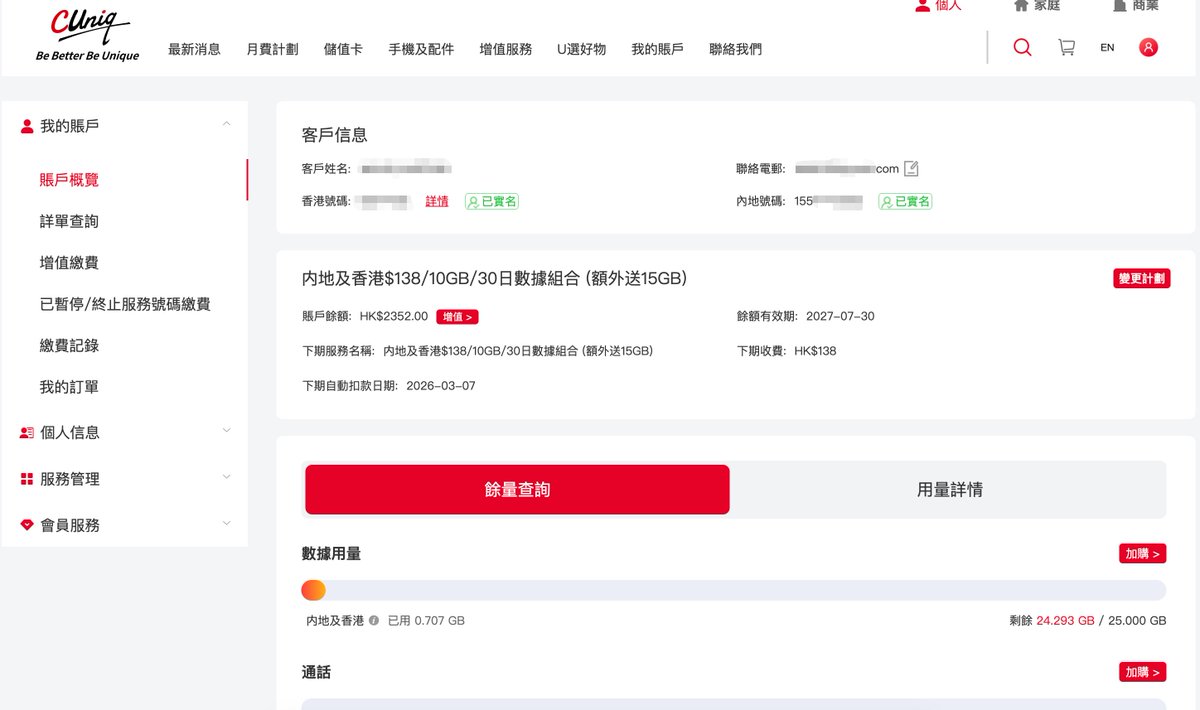The image size is (1200, 710).
Task: Click the 已實名 badge next to 香港號碼
Action: pyautogui.click(x=492, y=201)
